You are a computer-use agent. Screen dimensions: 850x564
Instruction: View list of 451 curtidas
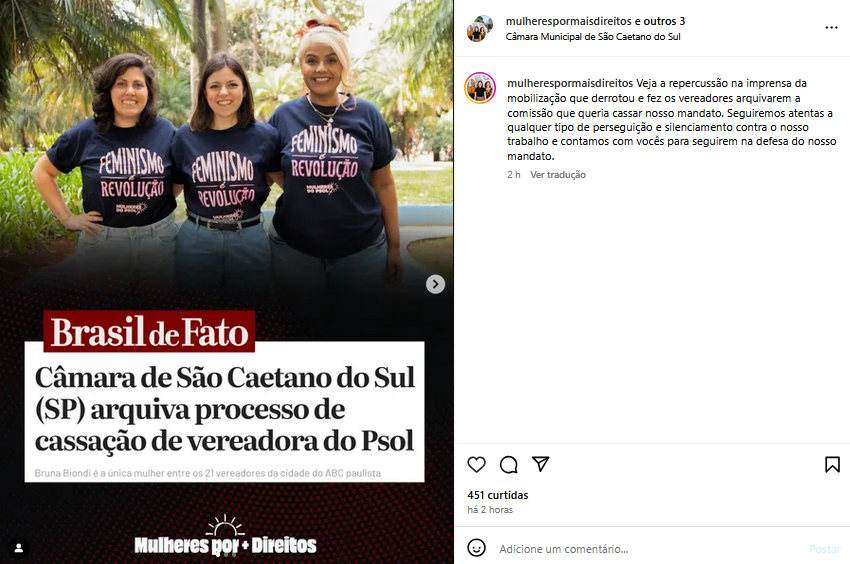click(498, 495)
